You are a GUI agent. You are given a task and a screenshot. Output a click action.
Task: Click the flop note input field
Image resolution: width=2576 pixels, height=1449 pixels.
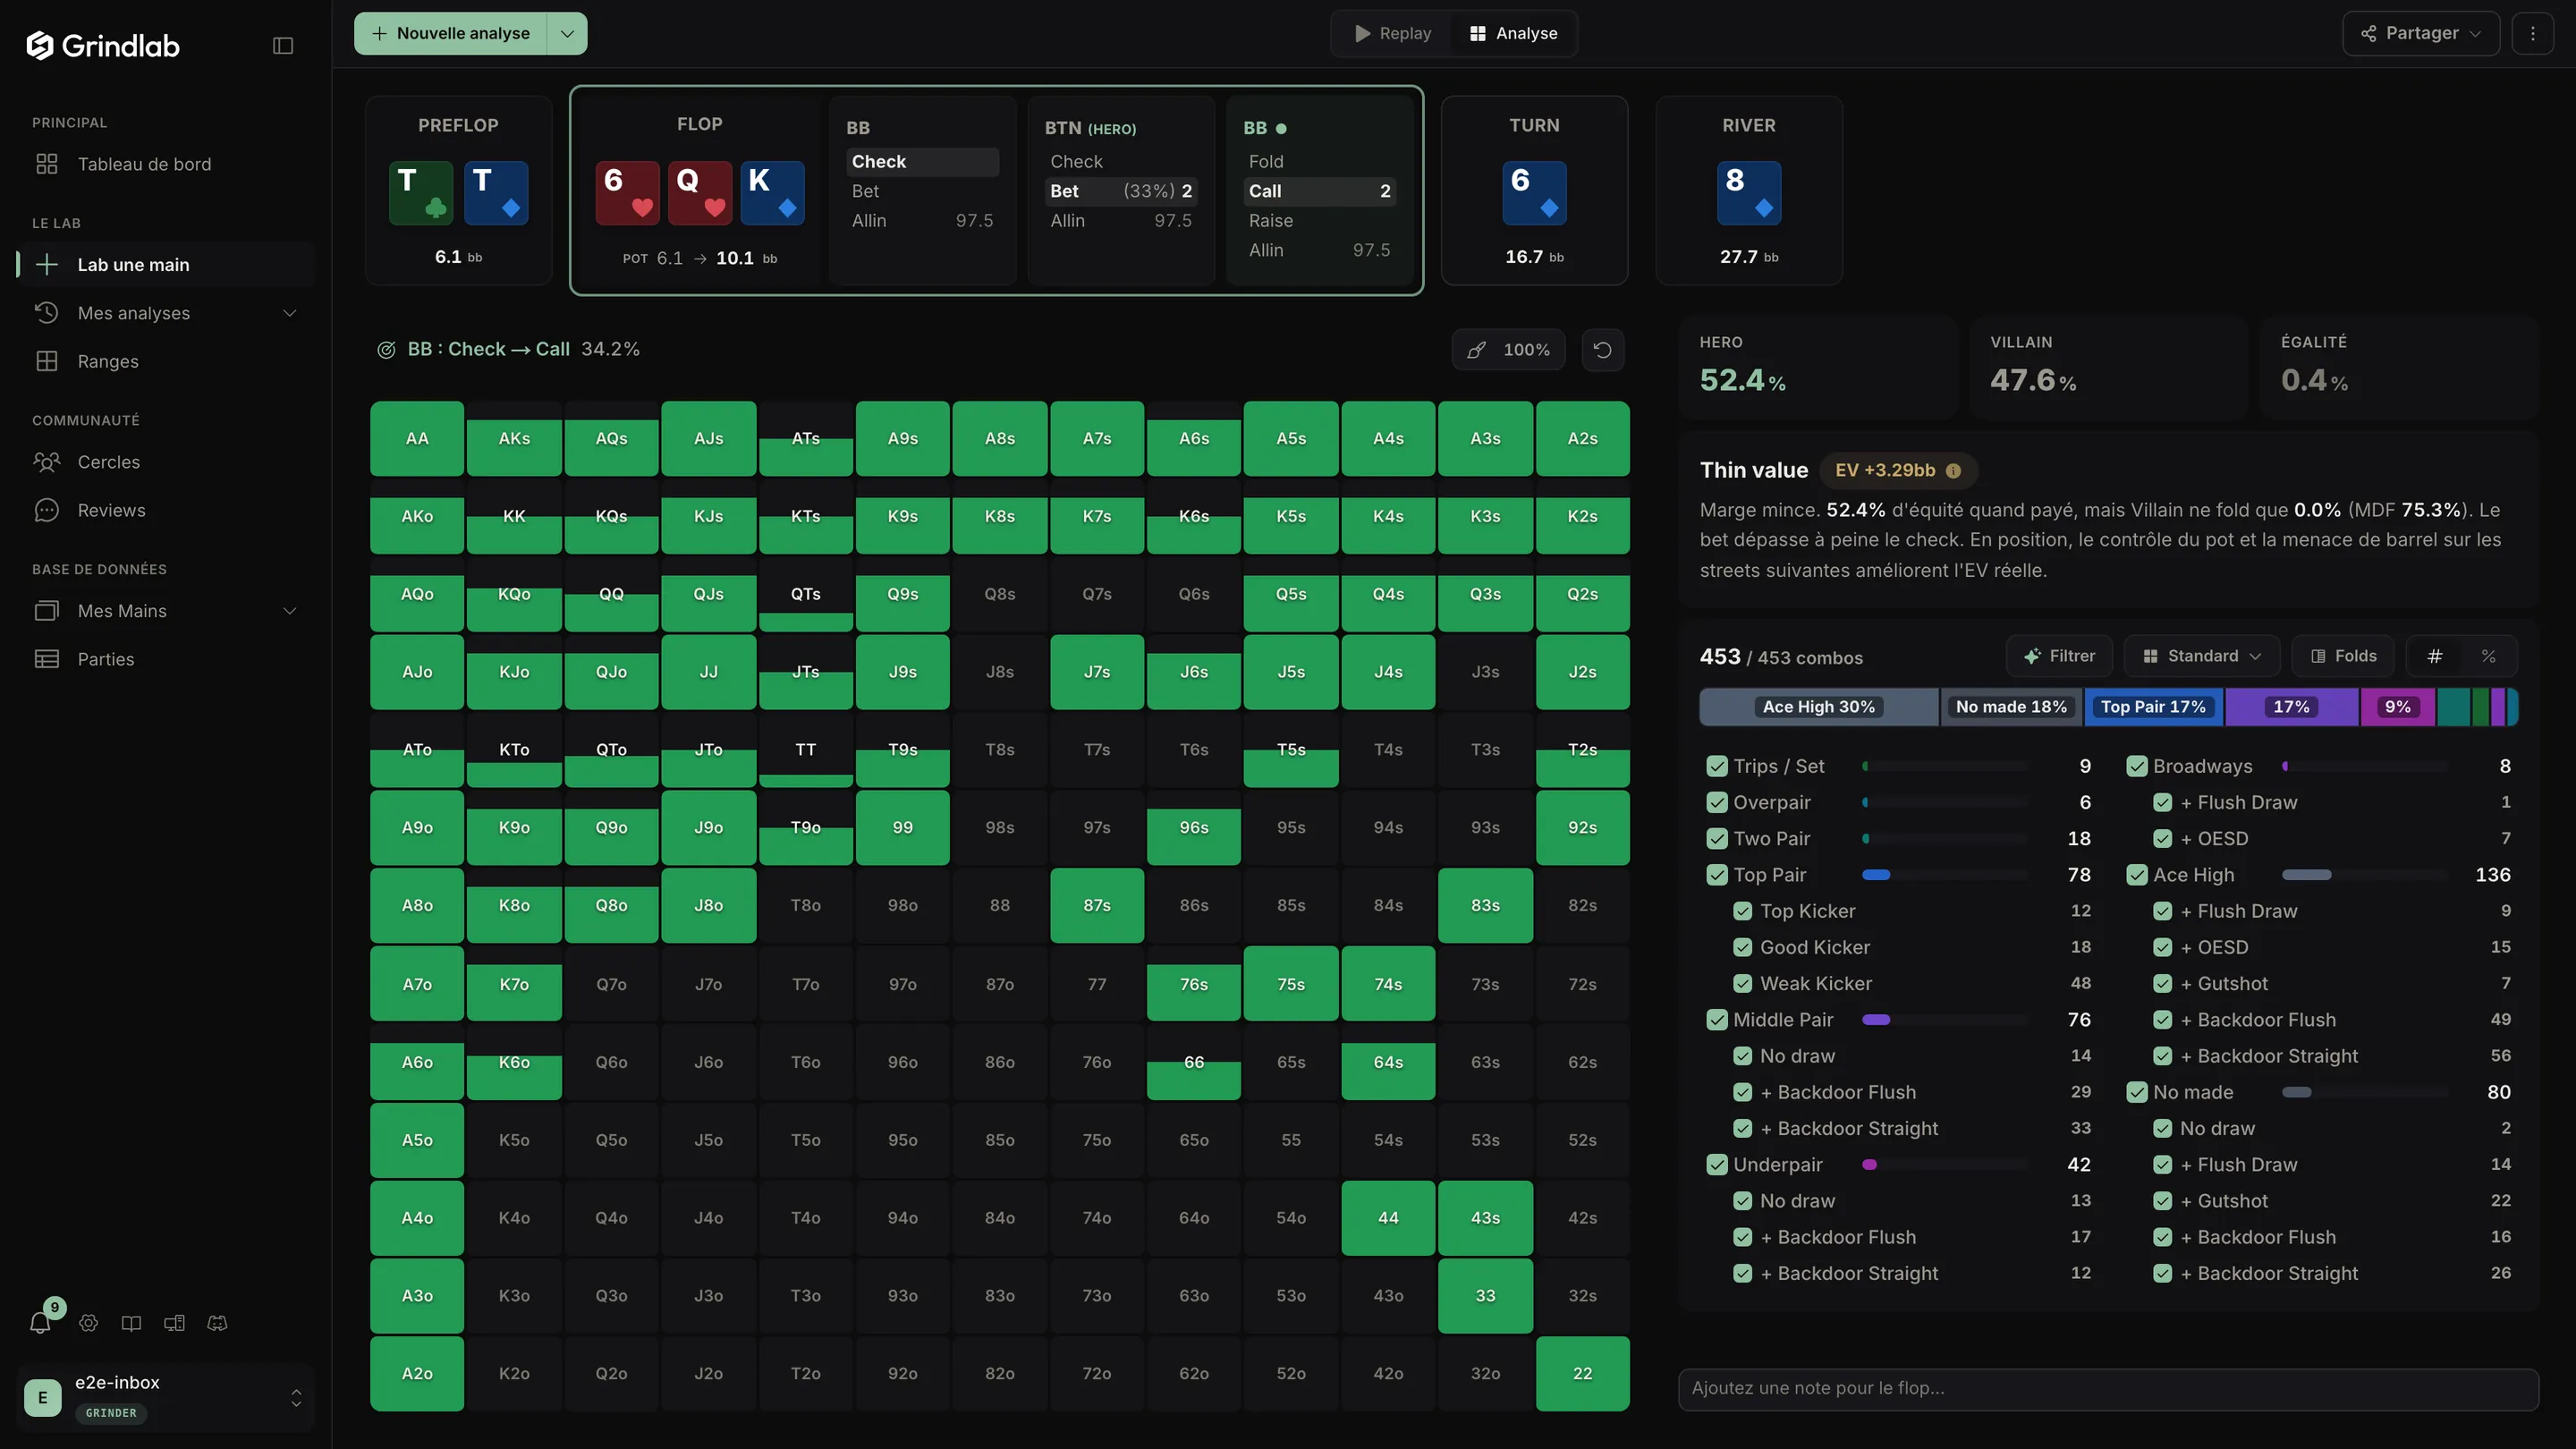pos(2108,1389)
